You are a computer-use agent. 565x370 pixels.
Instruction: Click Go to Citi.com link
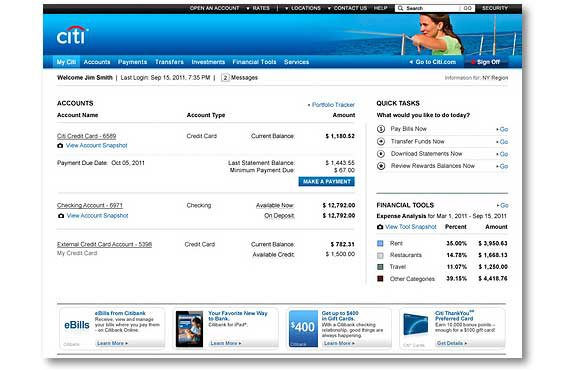tap(432, 62)
